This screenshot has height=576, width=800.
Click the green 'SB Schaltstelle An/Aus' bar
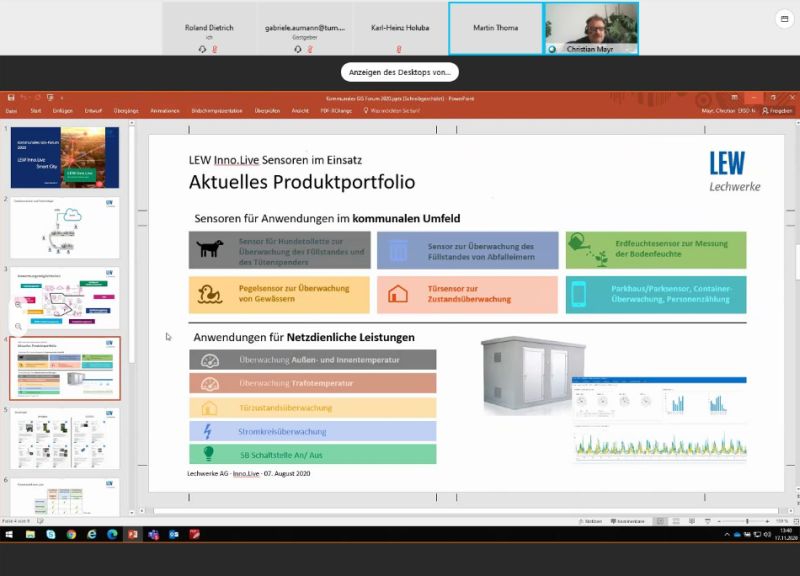(x=313, y=454)
